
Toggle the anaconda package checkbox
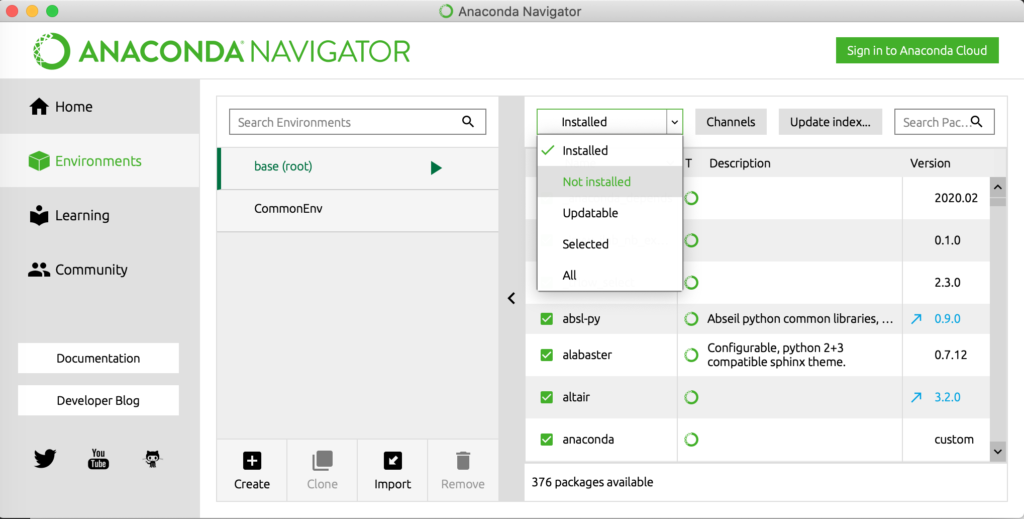coord(547,439)
